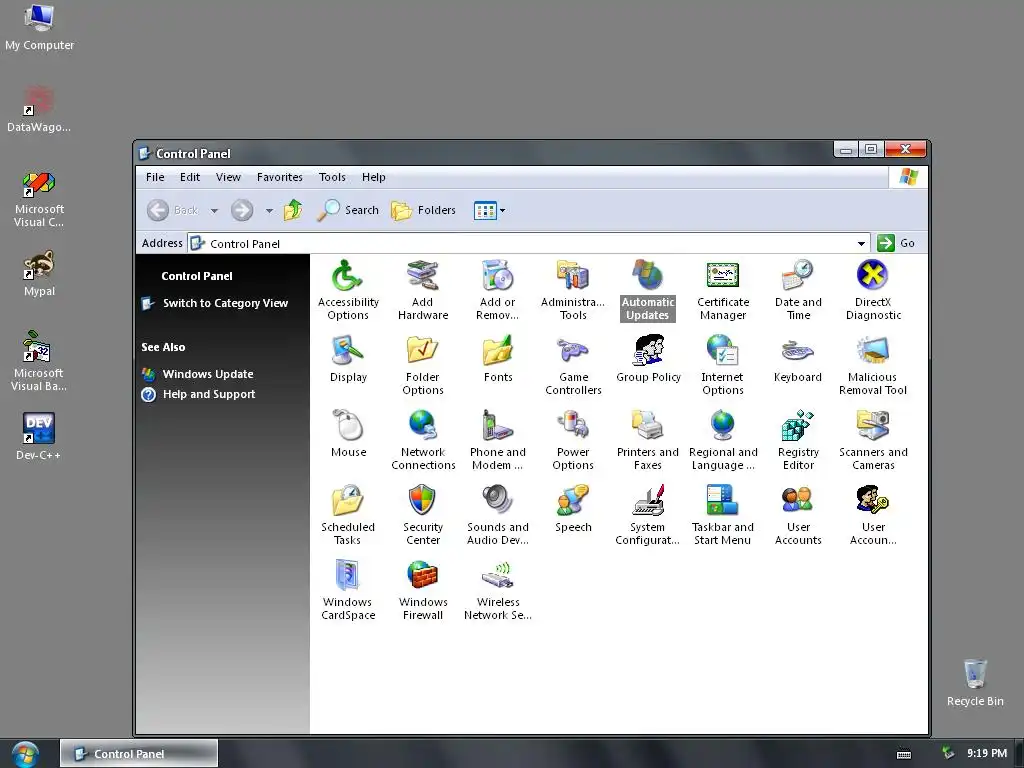Open the Fonts folder icon
This screenshot has width=1024, height=768.
point(498,359)
